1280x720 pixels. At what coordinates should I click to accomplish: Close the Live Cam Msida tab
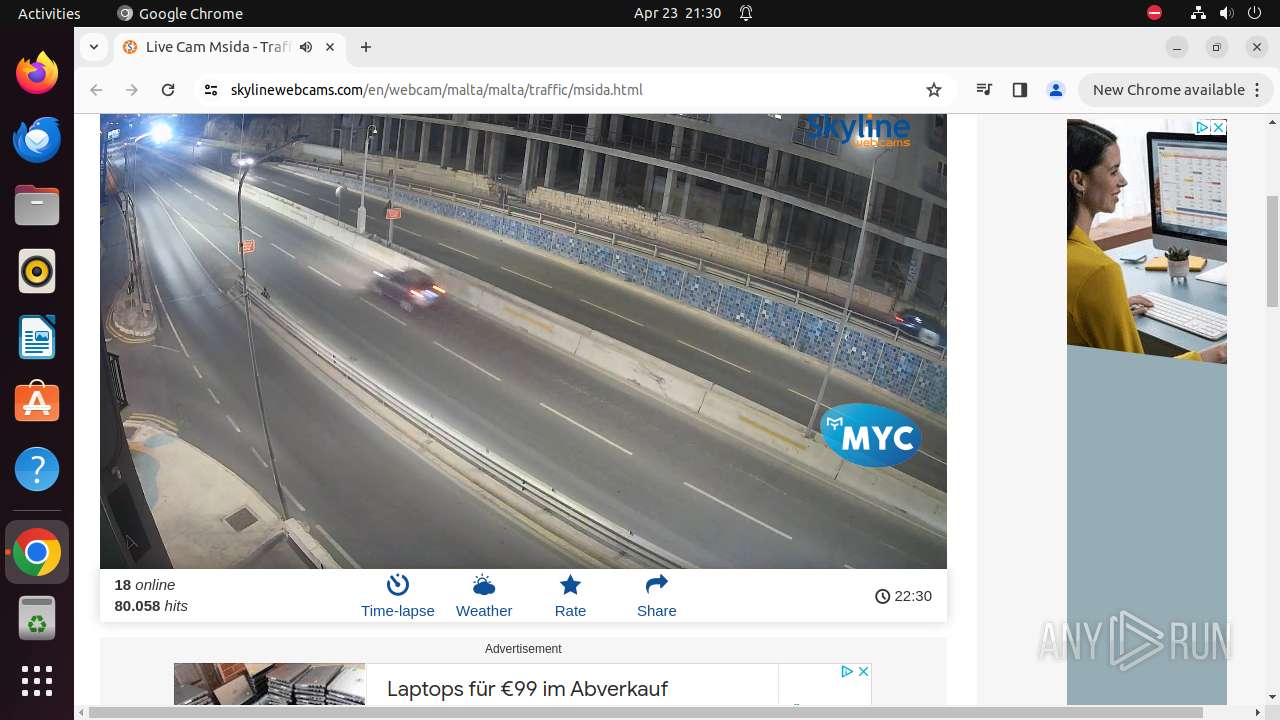(x=330, y=47)
